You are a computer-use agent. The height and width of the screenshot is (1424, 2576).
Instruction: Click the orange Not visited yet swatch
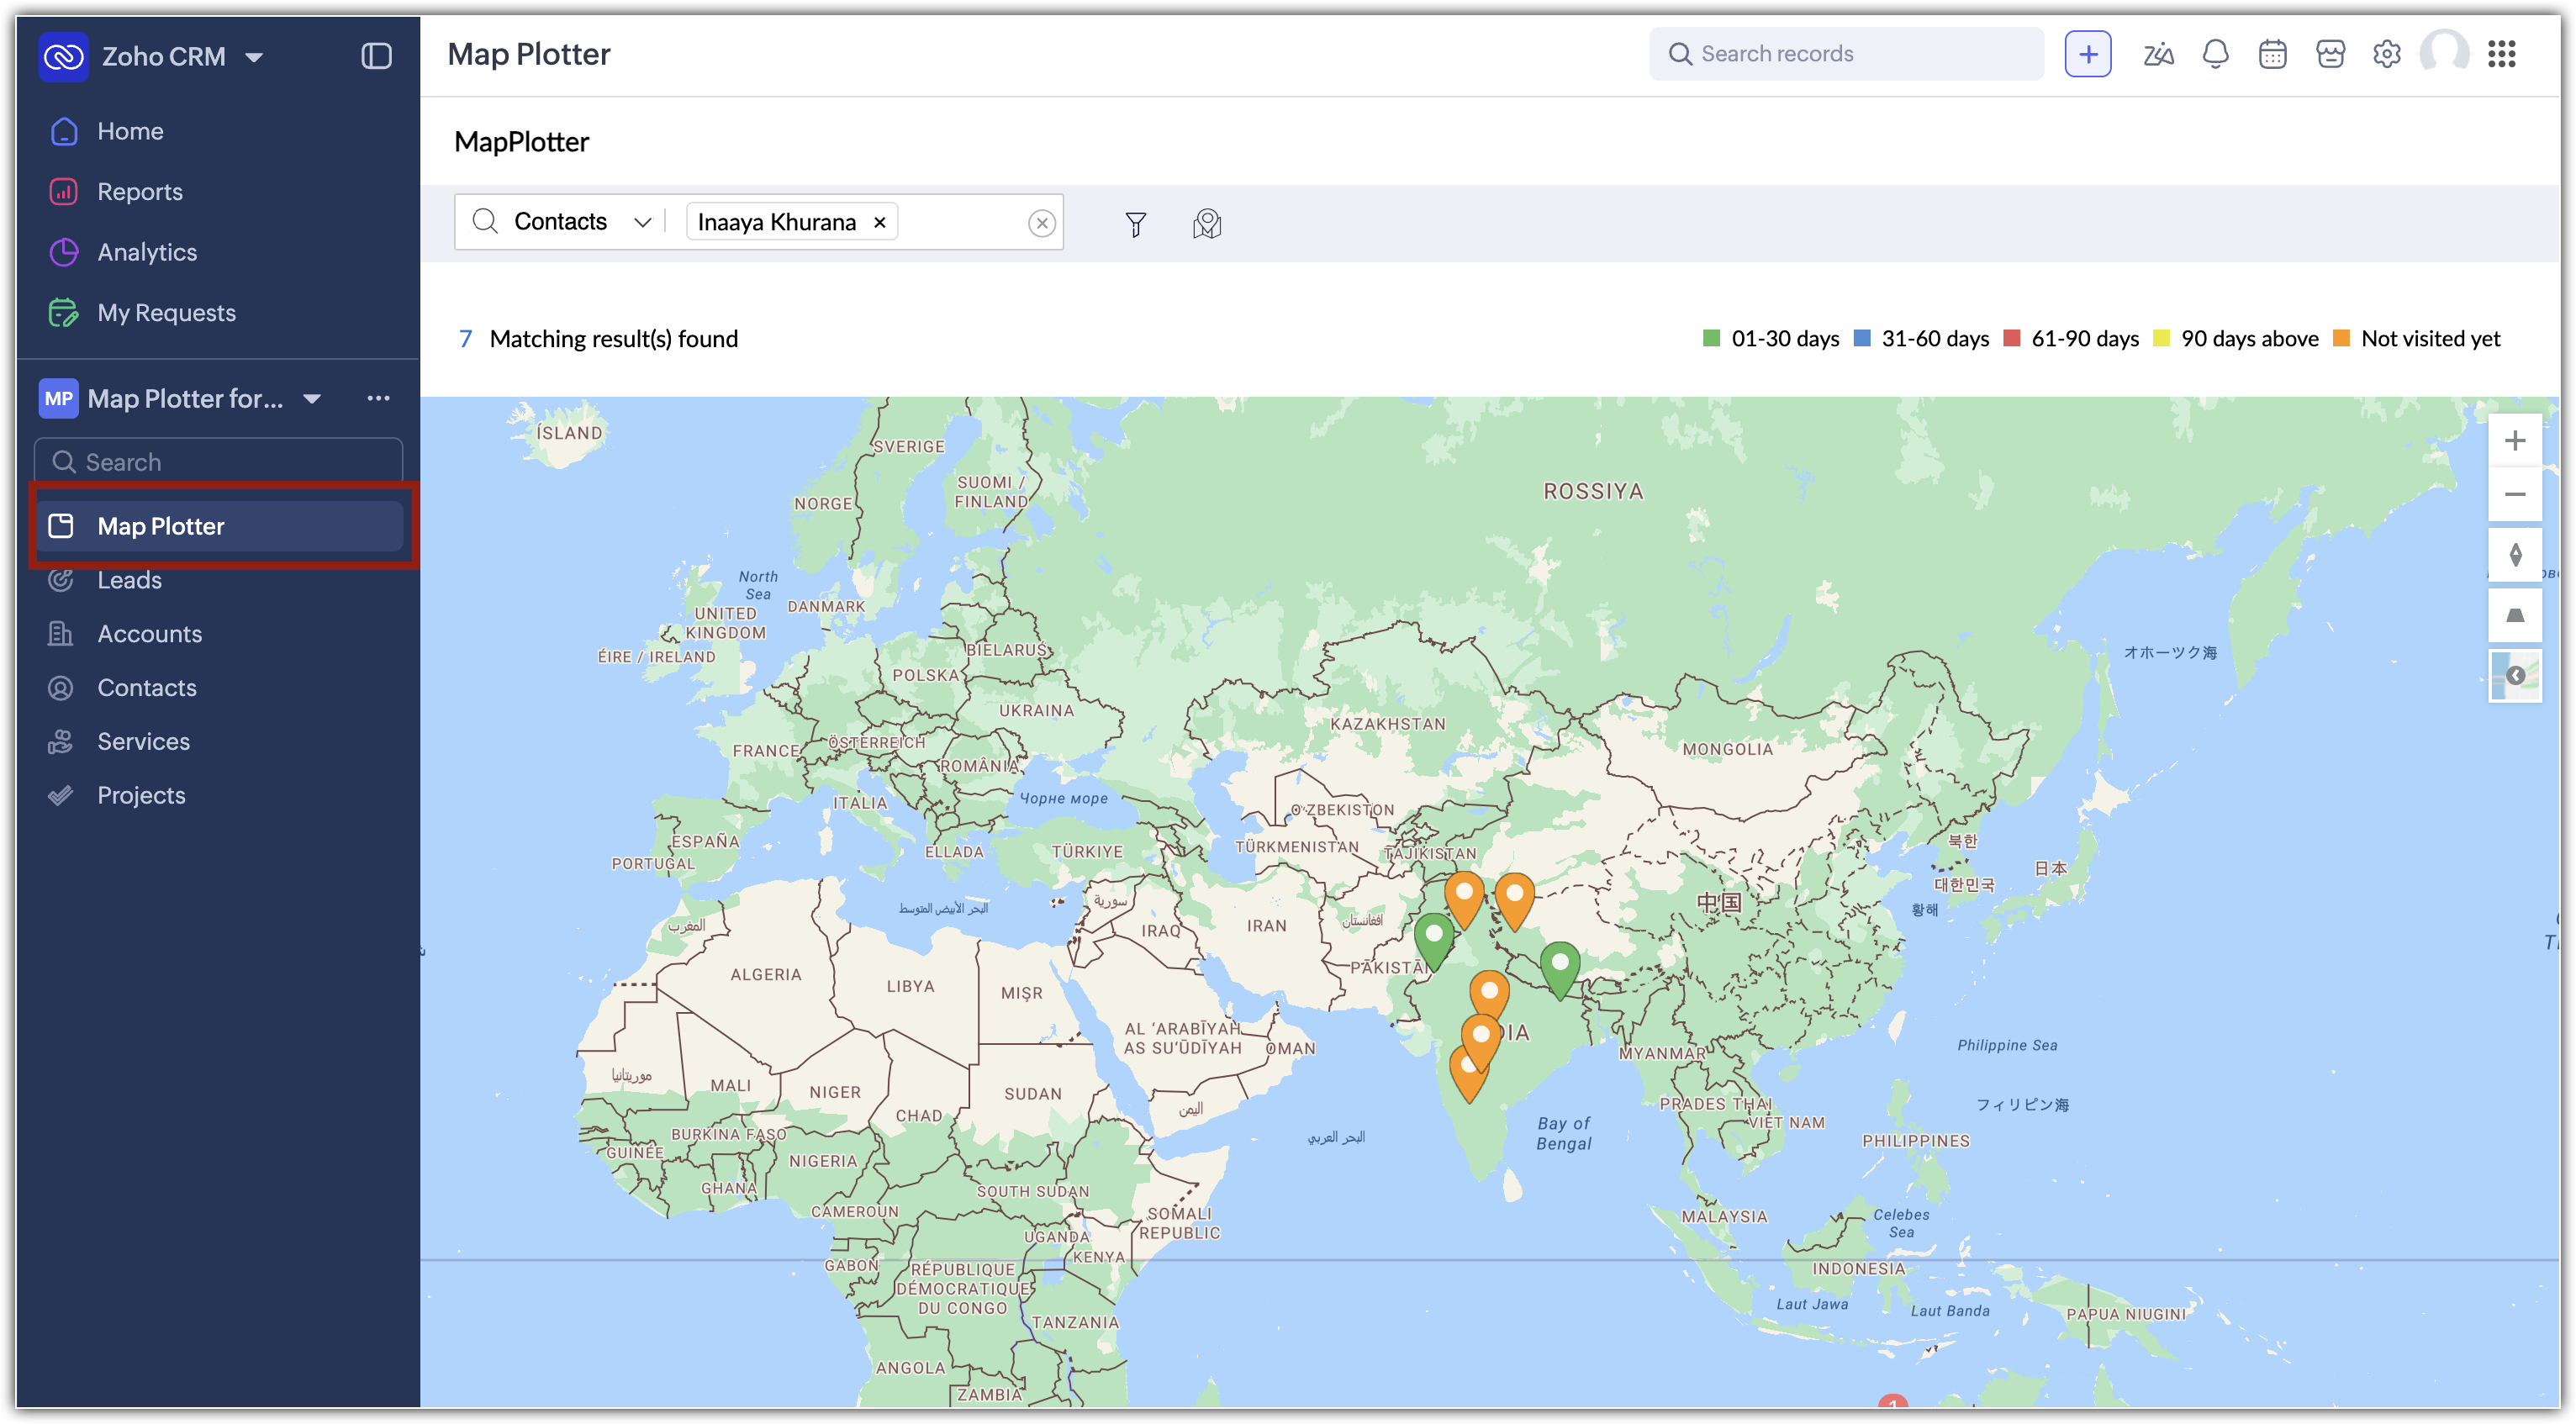[x=2341, y=338]
